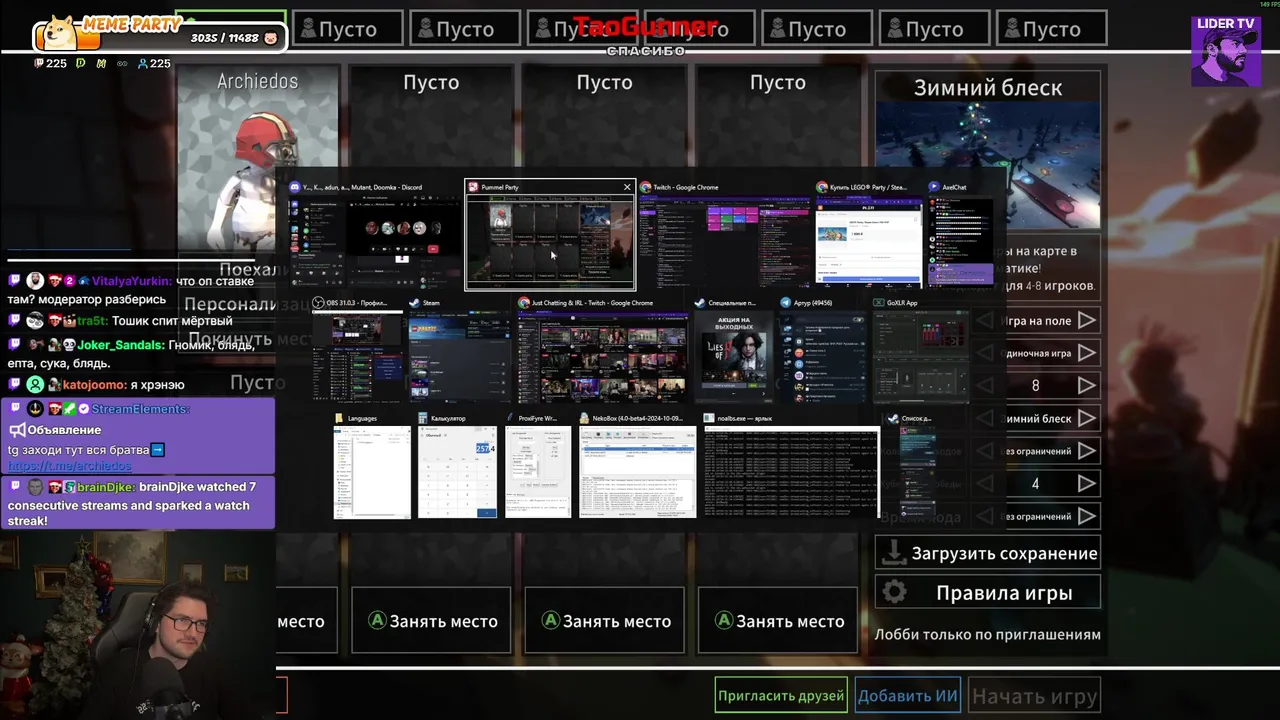Click Загрузить сохранение button
The width and height of the screenshot is (1280, 720).
tap(988, 552)
